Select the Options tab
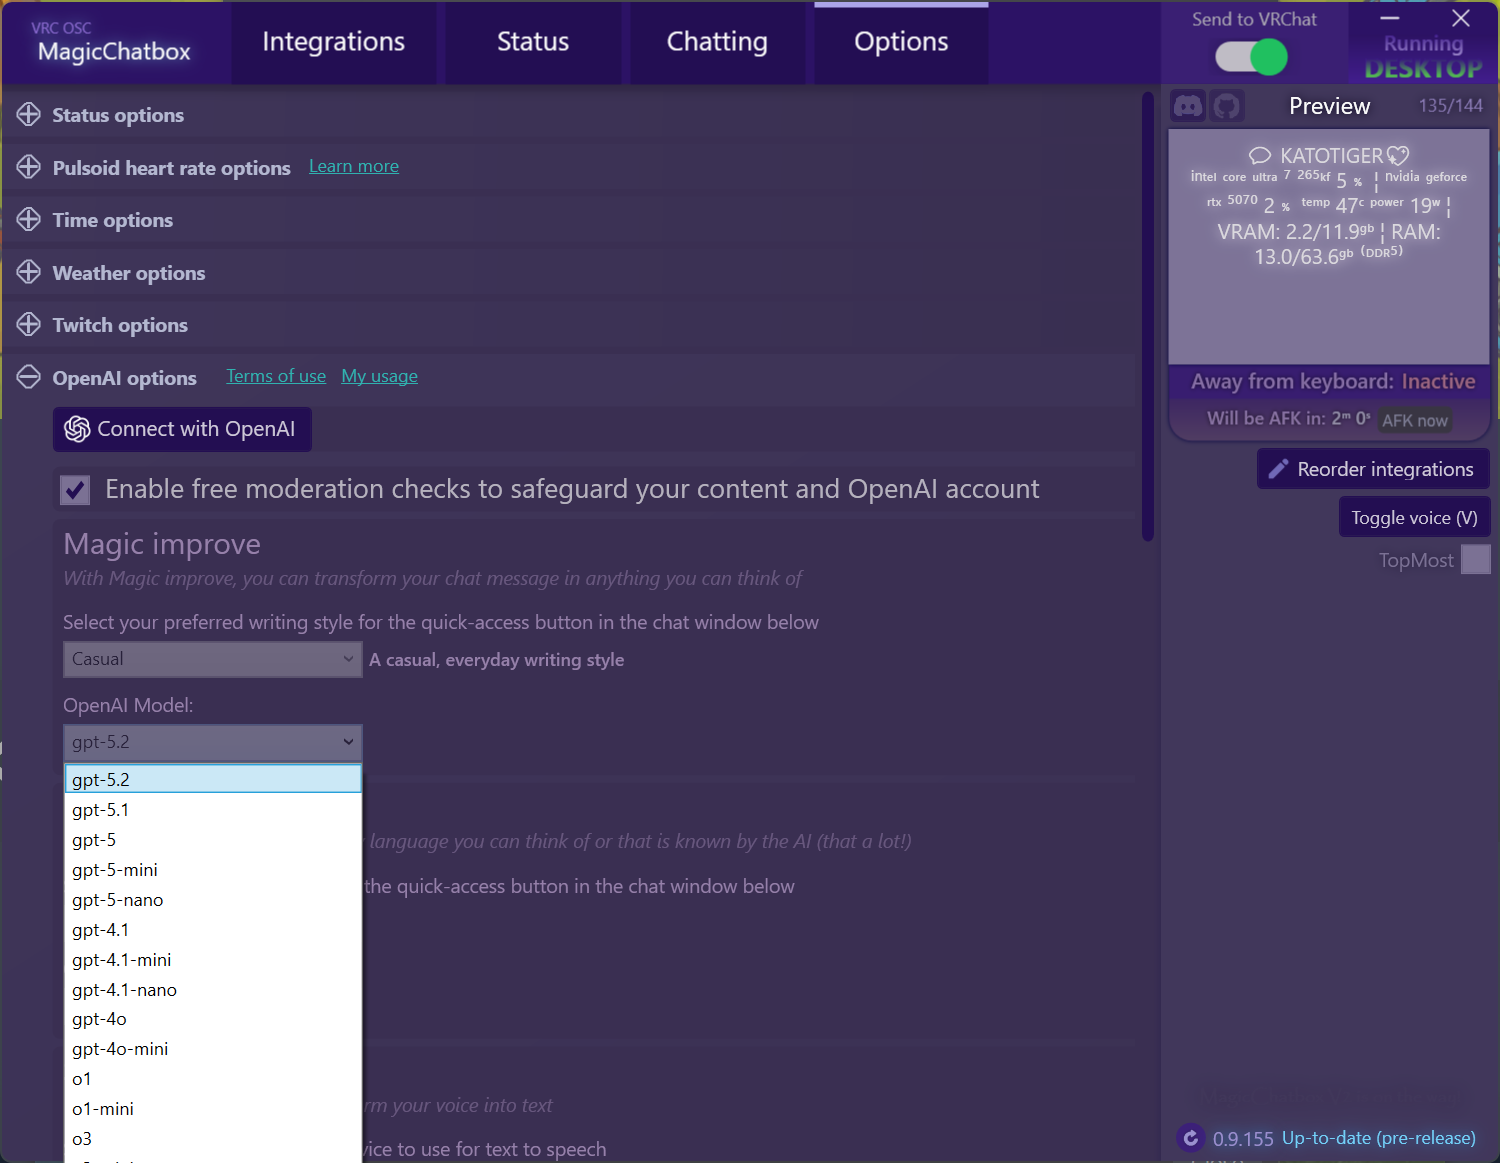 pyautogui.click(x=901, y=42)
